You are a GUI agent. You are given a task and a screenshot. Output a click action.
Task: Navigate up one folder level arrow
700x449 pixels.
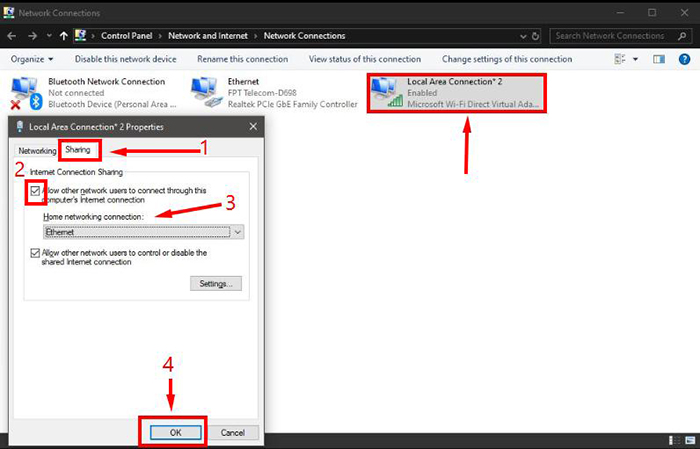pos(64,35)
